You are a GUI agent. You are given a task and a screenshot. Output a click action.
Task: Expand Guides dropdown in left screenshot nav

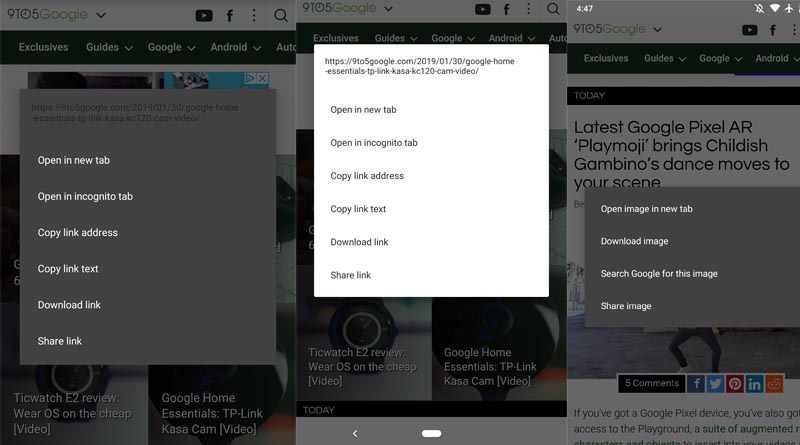(x=109, y=47)
